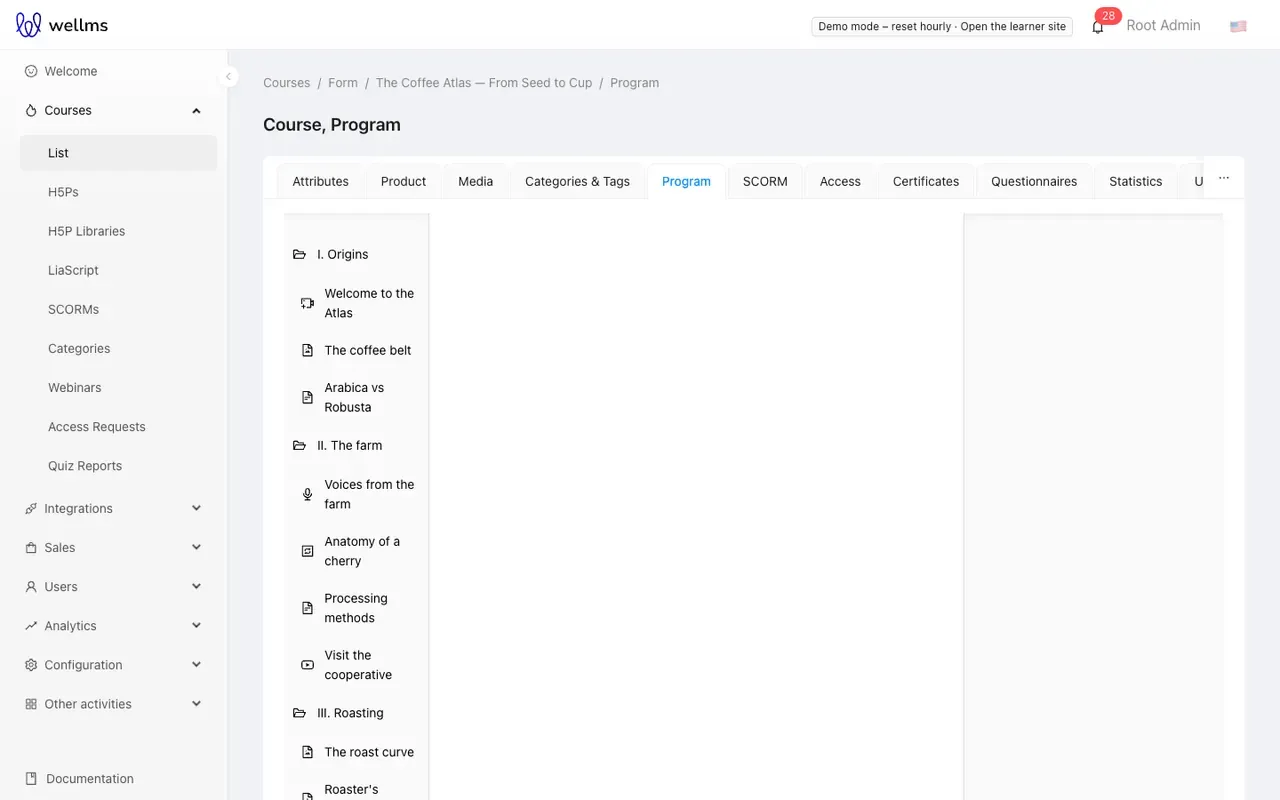Open the Arabica vs Robusta lesson
This screenshot has width=1280, height=800.
354,397
